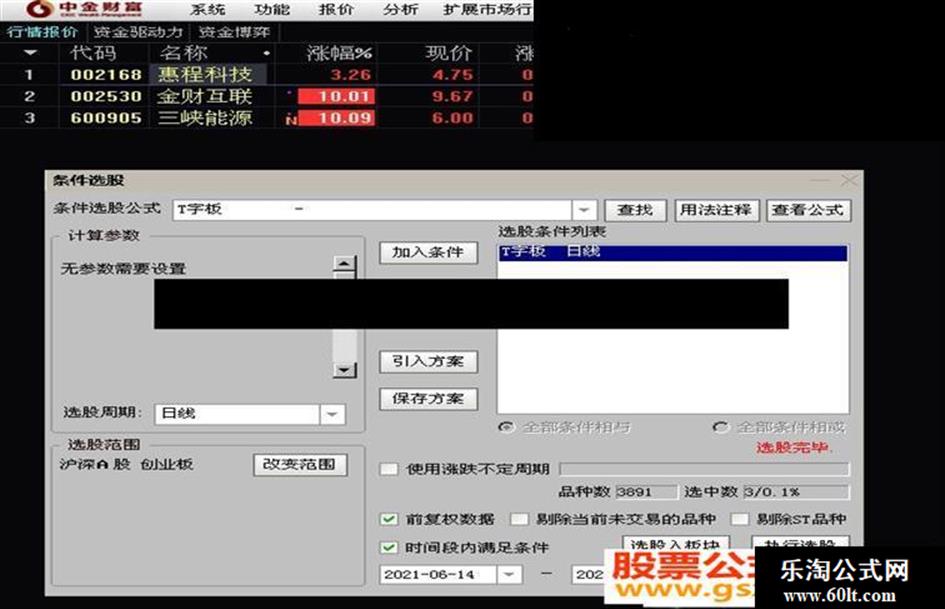Select T字板 日线 in condition list

pyautogui.click(x=673, y=252)
